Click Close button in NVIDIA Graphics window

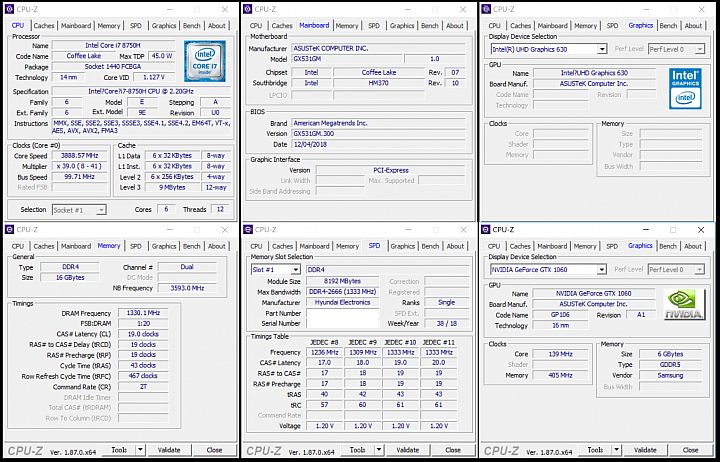click(690, 450)
